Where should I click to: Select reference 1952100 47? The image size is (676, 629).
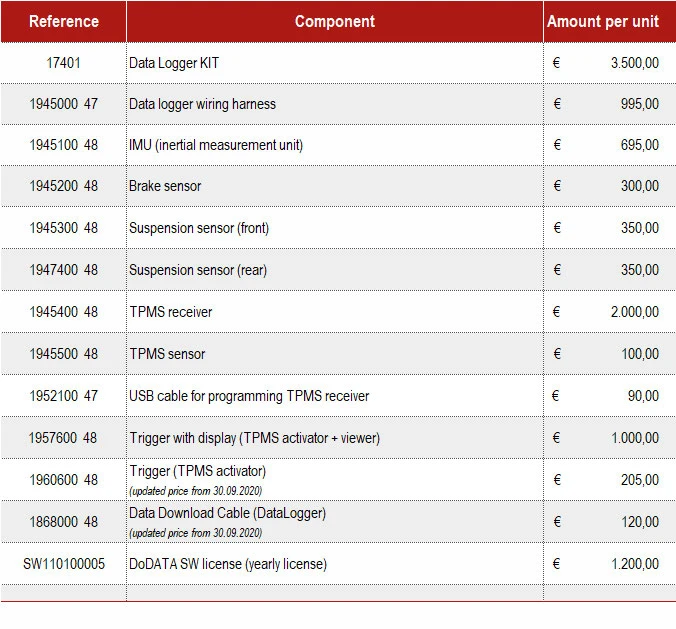click(x=63, y=396)
